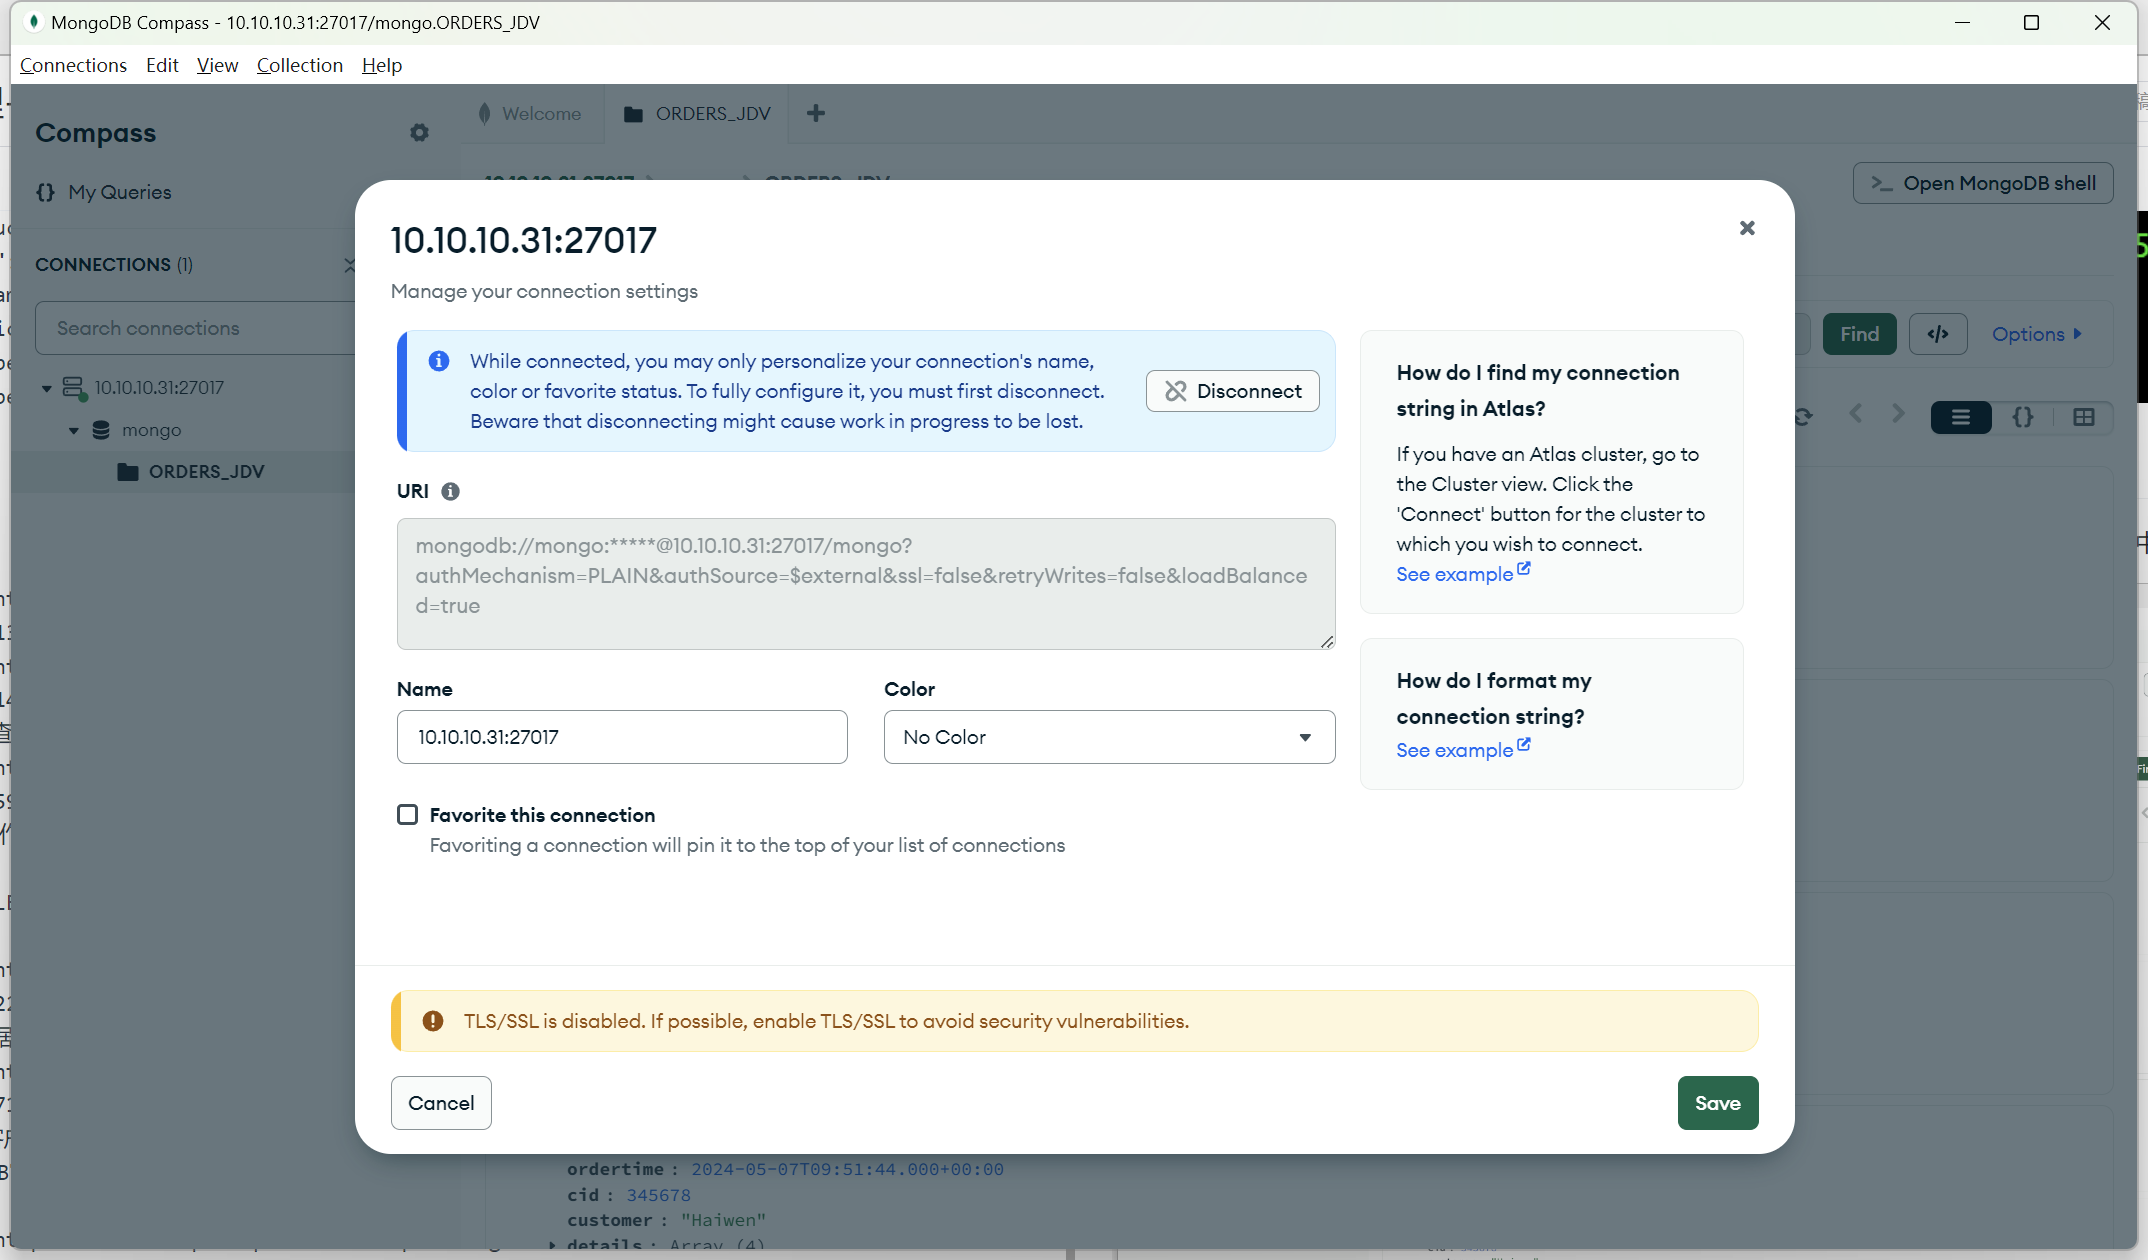
Task: Switch to the Welcome tab
Action: tap(531, 114)
